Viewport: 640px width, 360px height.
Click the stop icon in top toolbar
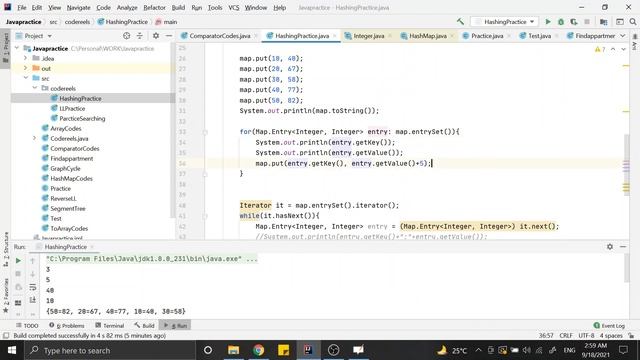(x=587, y=22)
